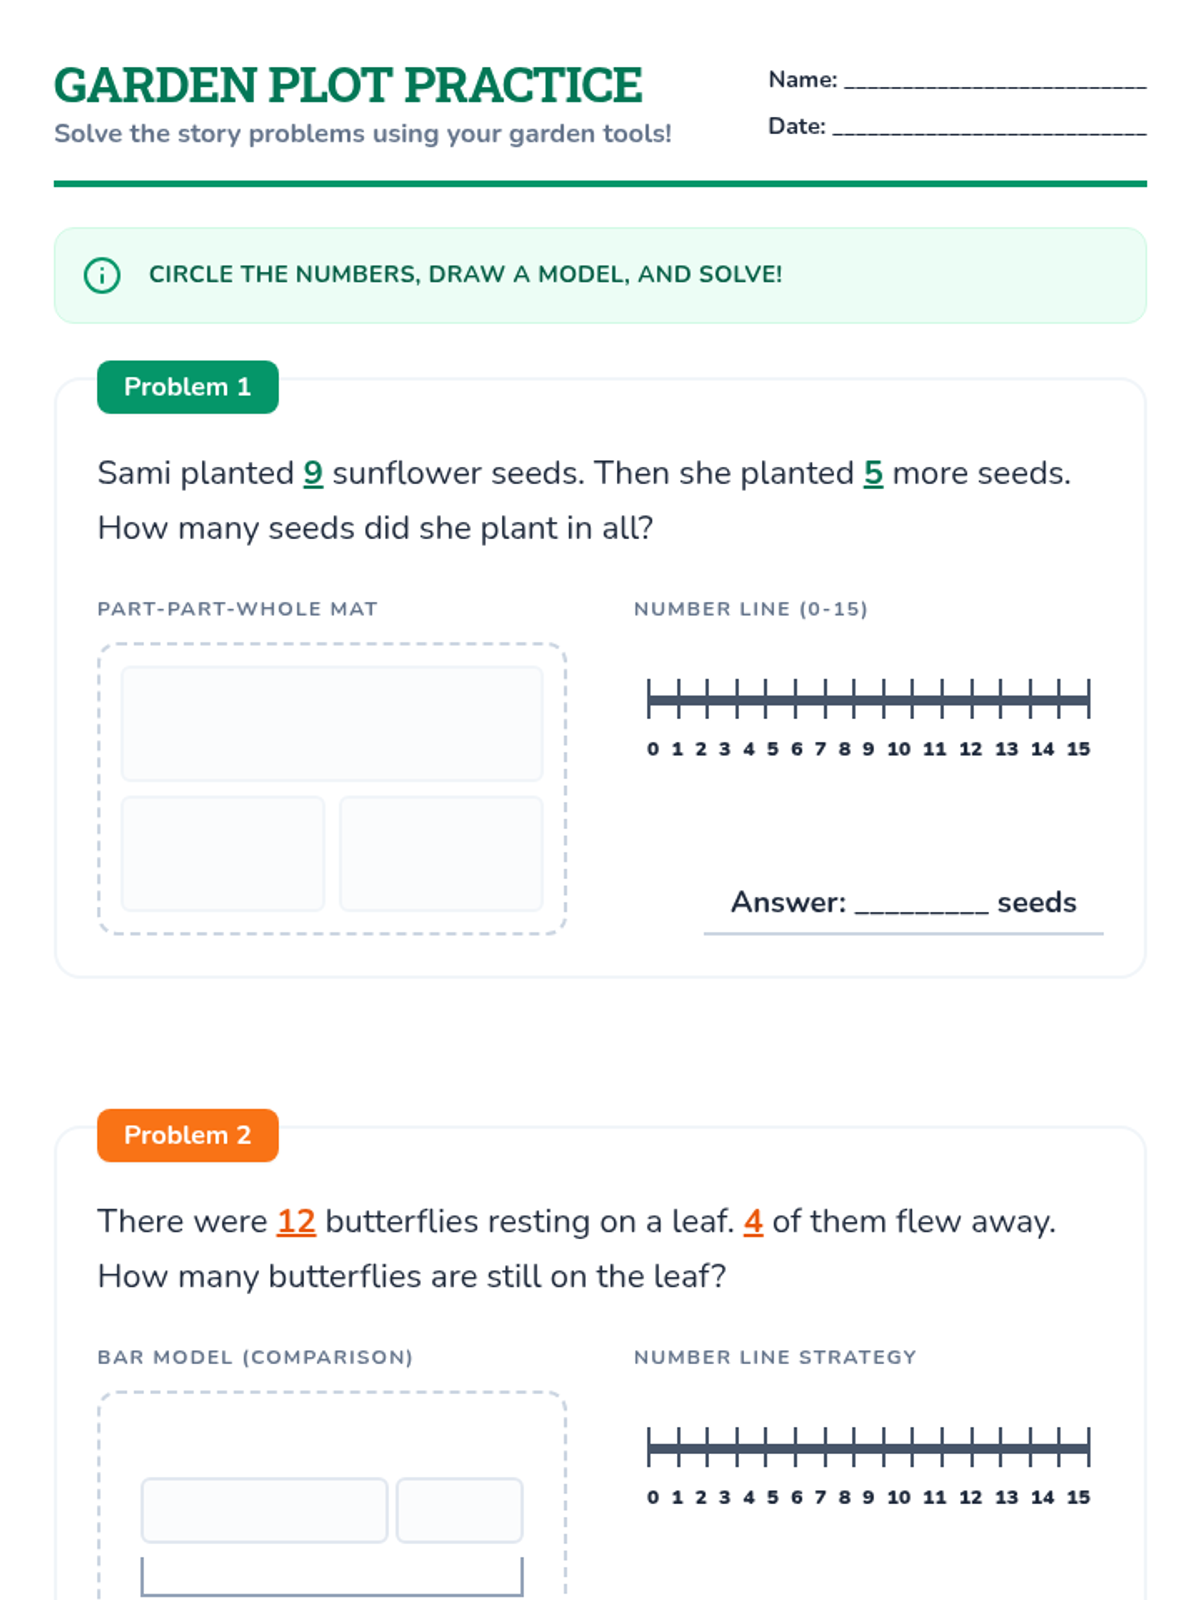The width and height of the screenshot is (1200, 1600).
Task: Select underlined number 12 in Problem 2
Action: point(296,1221)
